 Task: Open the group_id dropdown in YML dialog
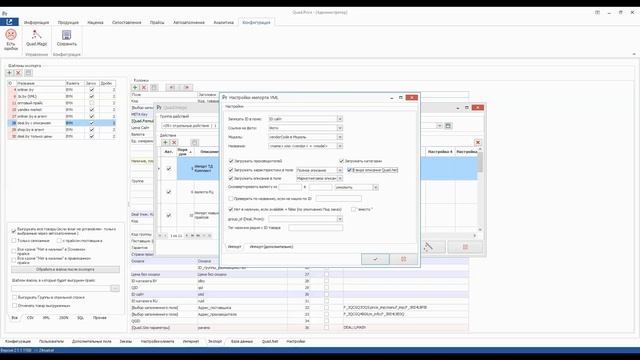point(340,219)
